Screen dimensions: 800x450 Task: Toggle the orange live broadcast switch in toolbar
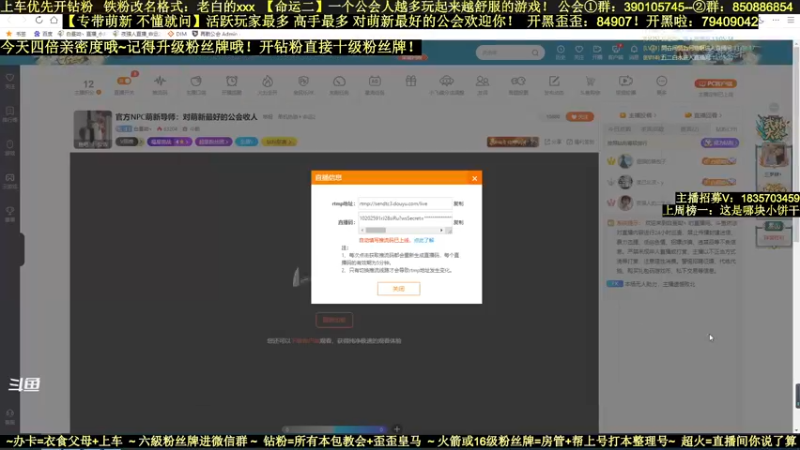124,81
